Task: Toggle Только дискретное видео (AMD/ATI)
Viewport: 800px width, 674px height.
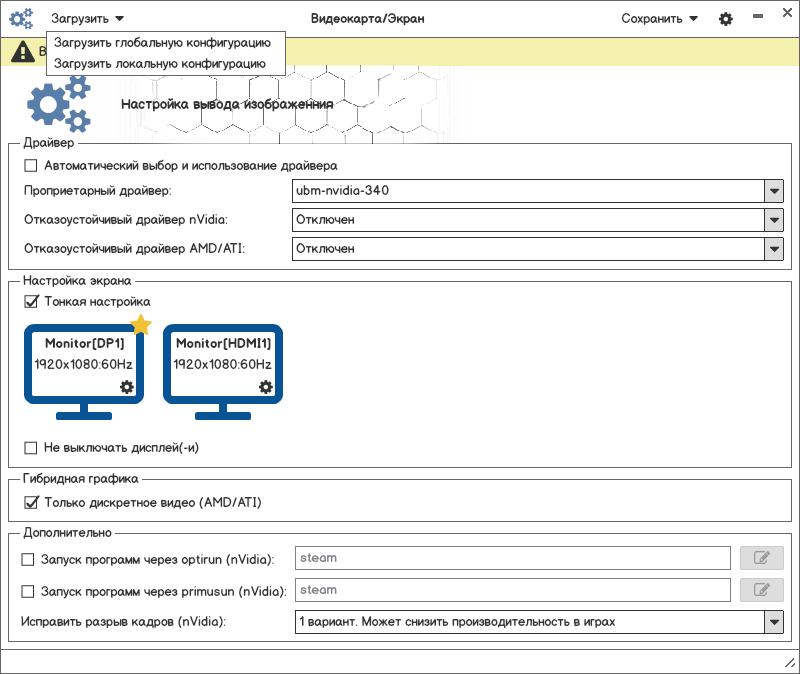Action: [31, 503]
